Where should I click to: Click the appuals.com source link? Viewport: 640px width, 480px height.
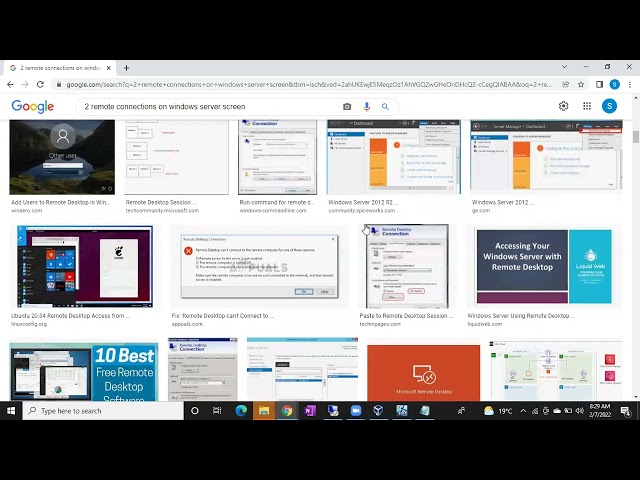(x=187, y=324)
